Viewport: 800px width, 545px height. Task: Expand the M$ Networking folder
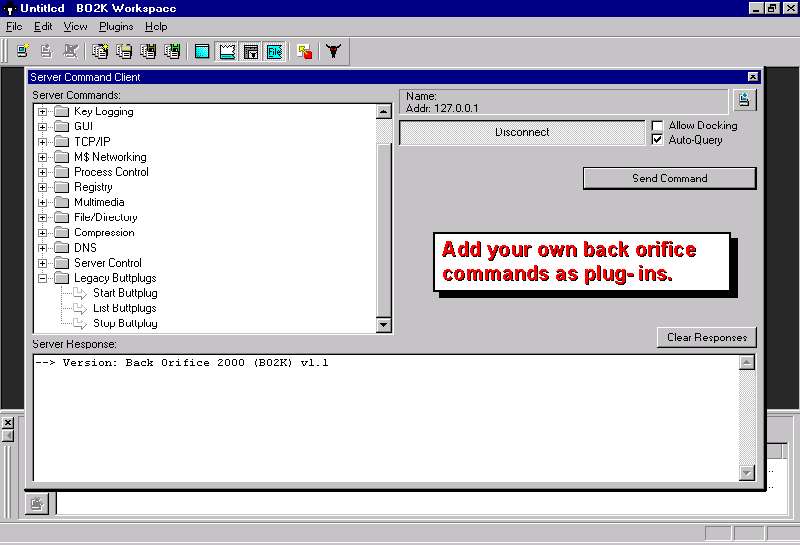point(43,157)
